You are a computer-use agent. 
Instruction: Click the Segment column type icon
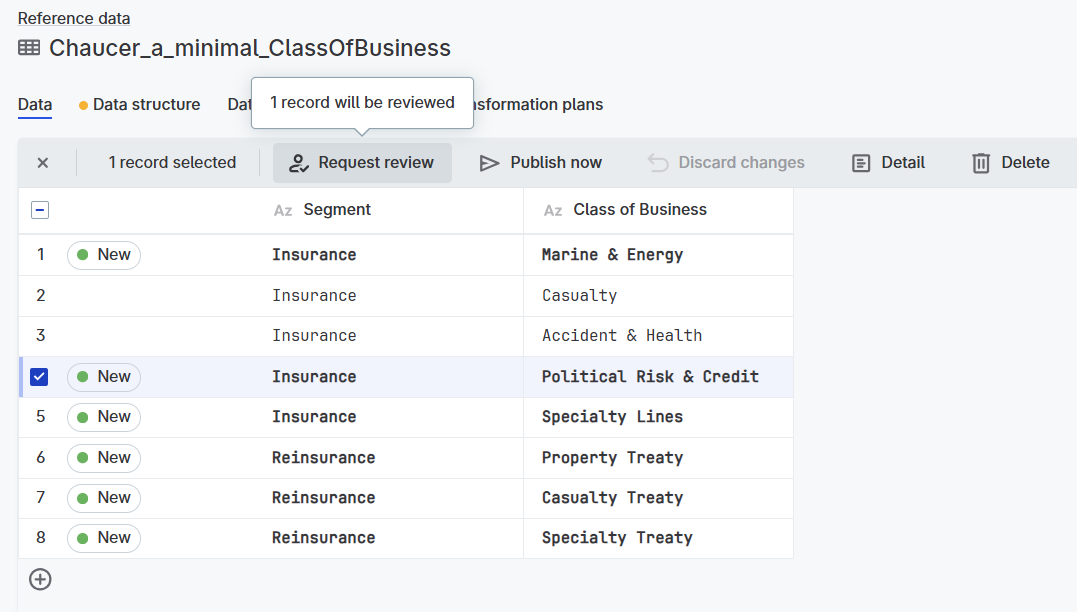pos(283,210)
